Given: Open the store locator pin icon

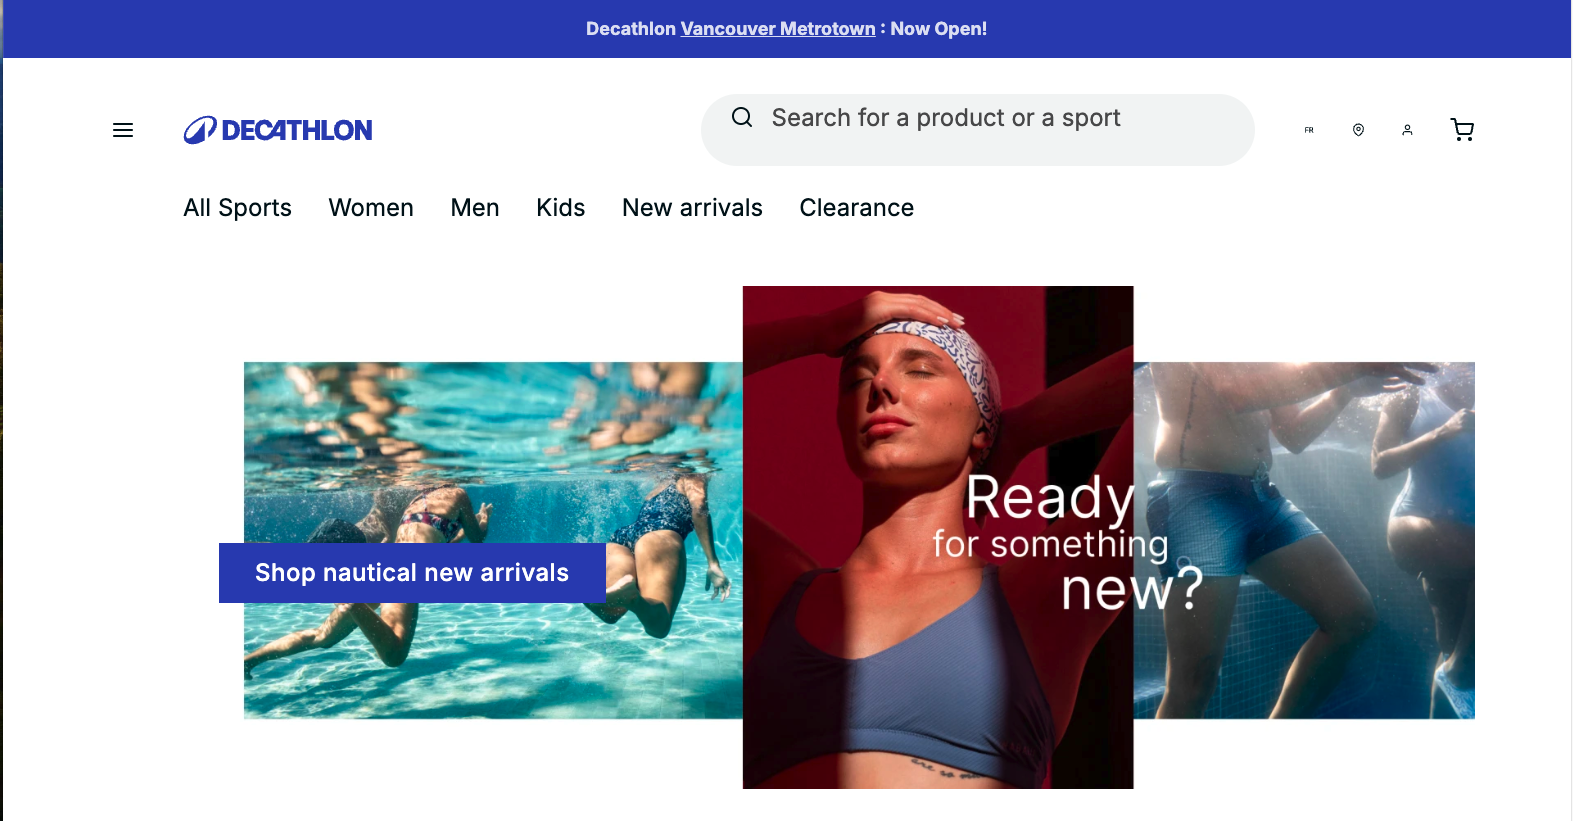Looking at the screenshot, I should (1358, 130).
